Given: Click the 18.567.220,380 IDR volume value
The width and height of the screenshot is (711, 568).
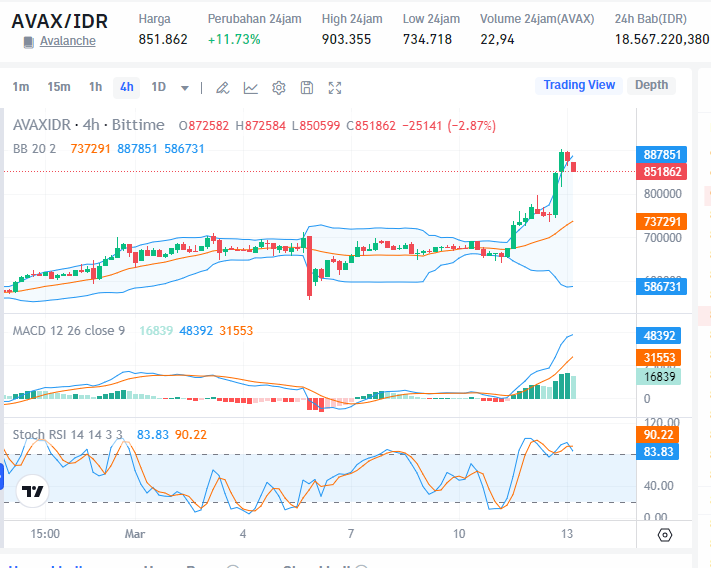Looking at the screenshot, I should tap(662, 39).
